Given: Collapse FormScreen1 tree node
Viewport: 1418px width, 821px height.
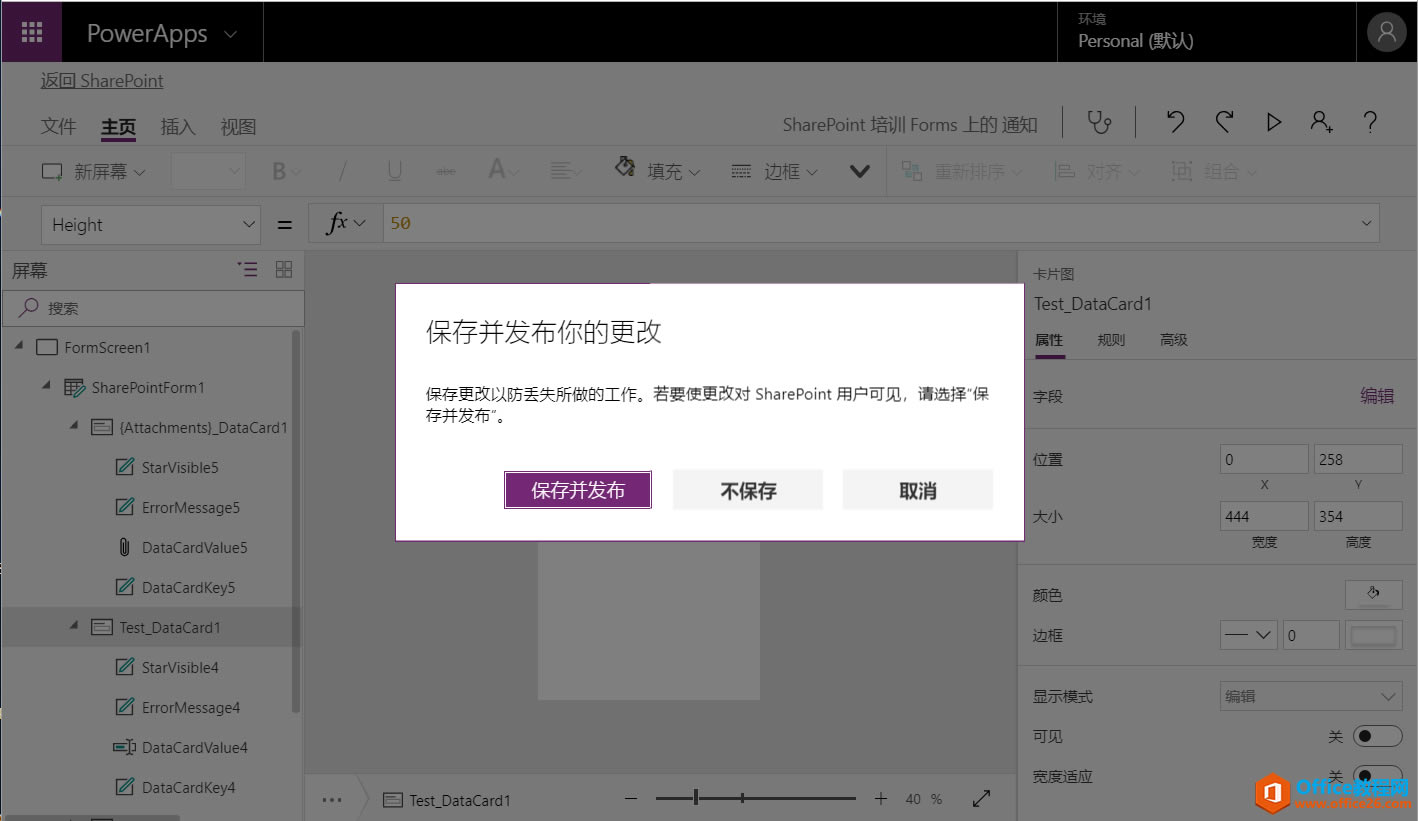Looking at the screenshot, I should click(x=19, y=346).
